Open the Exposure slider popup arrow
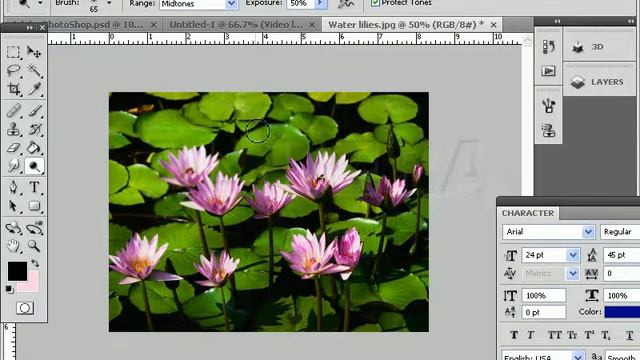 [x=321, y=4]
